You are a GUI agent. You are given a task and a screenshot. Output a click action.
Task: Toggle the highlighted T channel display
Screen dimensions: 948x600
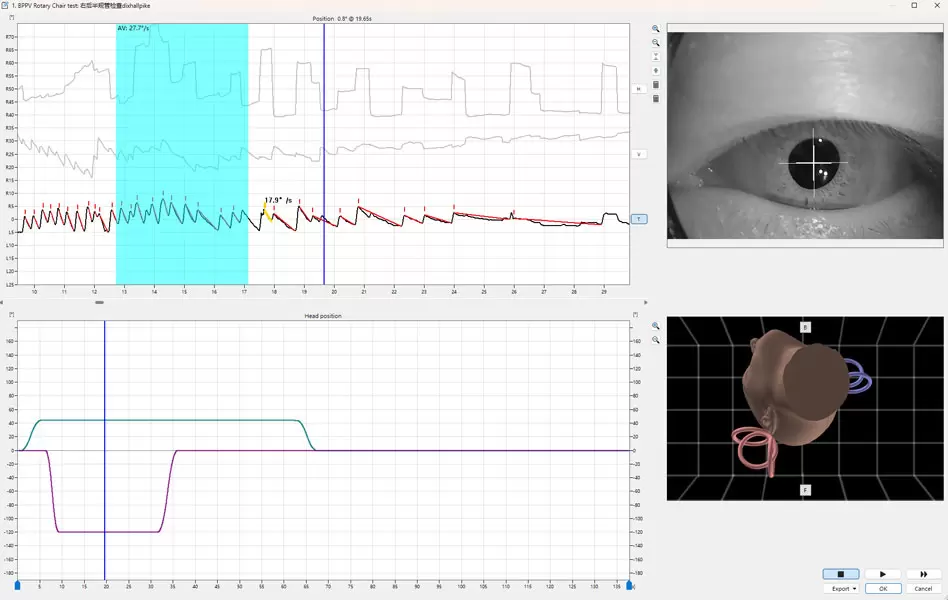(638, 218)
